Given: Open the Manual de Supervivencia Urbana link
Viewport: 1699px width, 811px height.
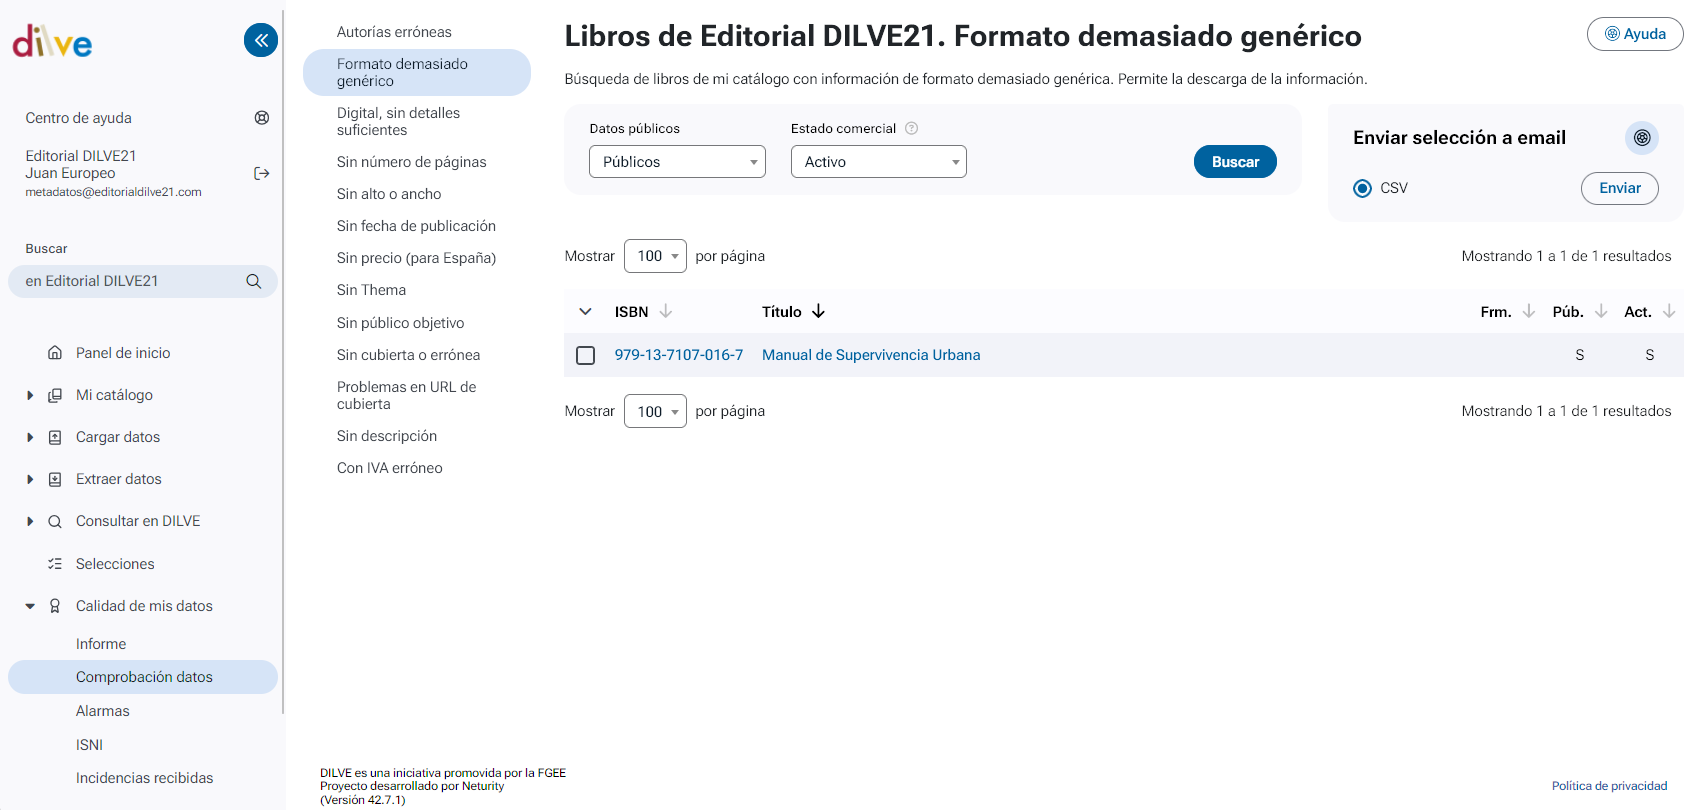Looking at the screenshot, I should (x=870, y=355).
